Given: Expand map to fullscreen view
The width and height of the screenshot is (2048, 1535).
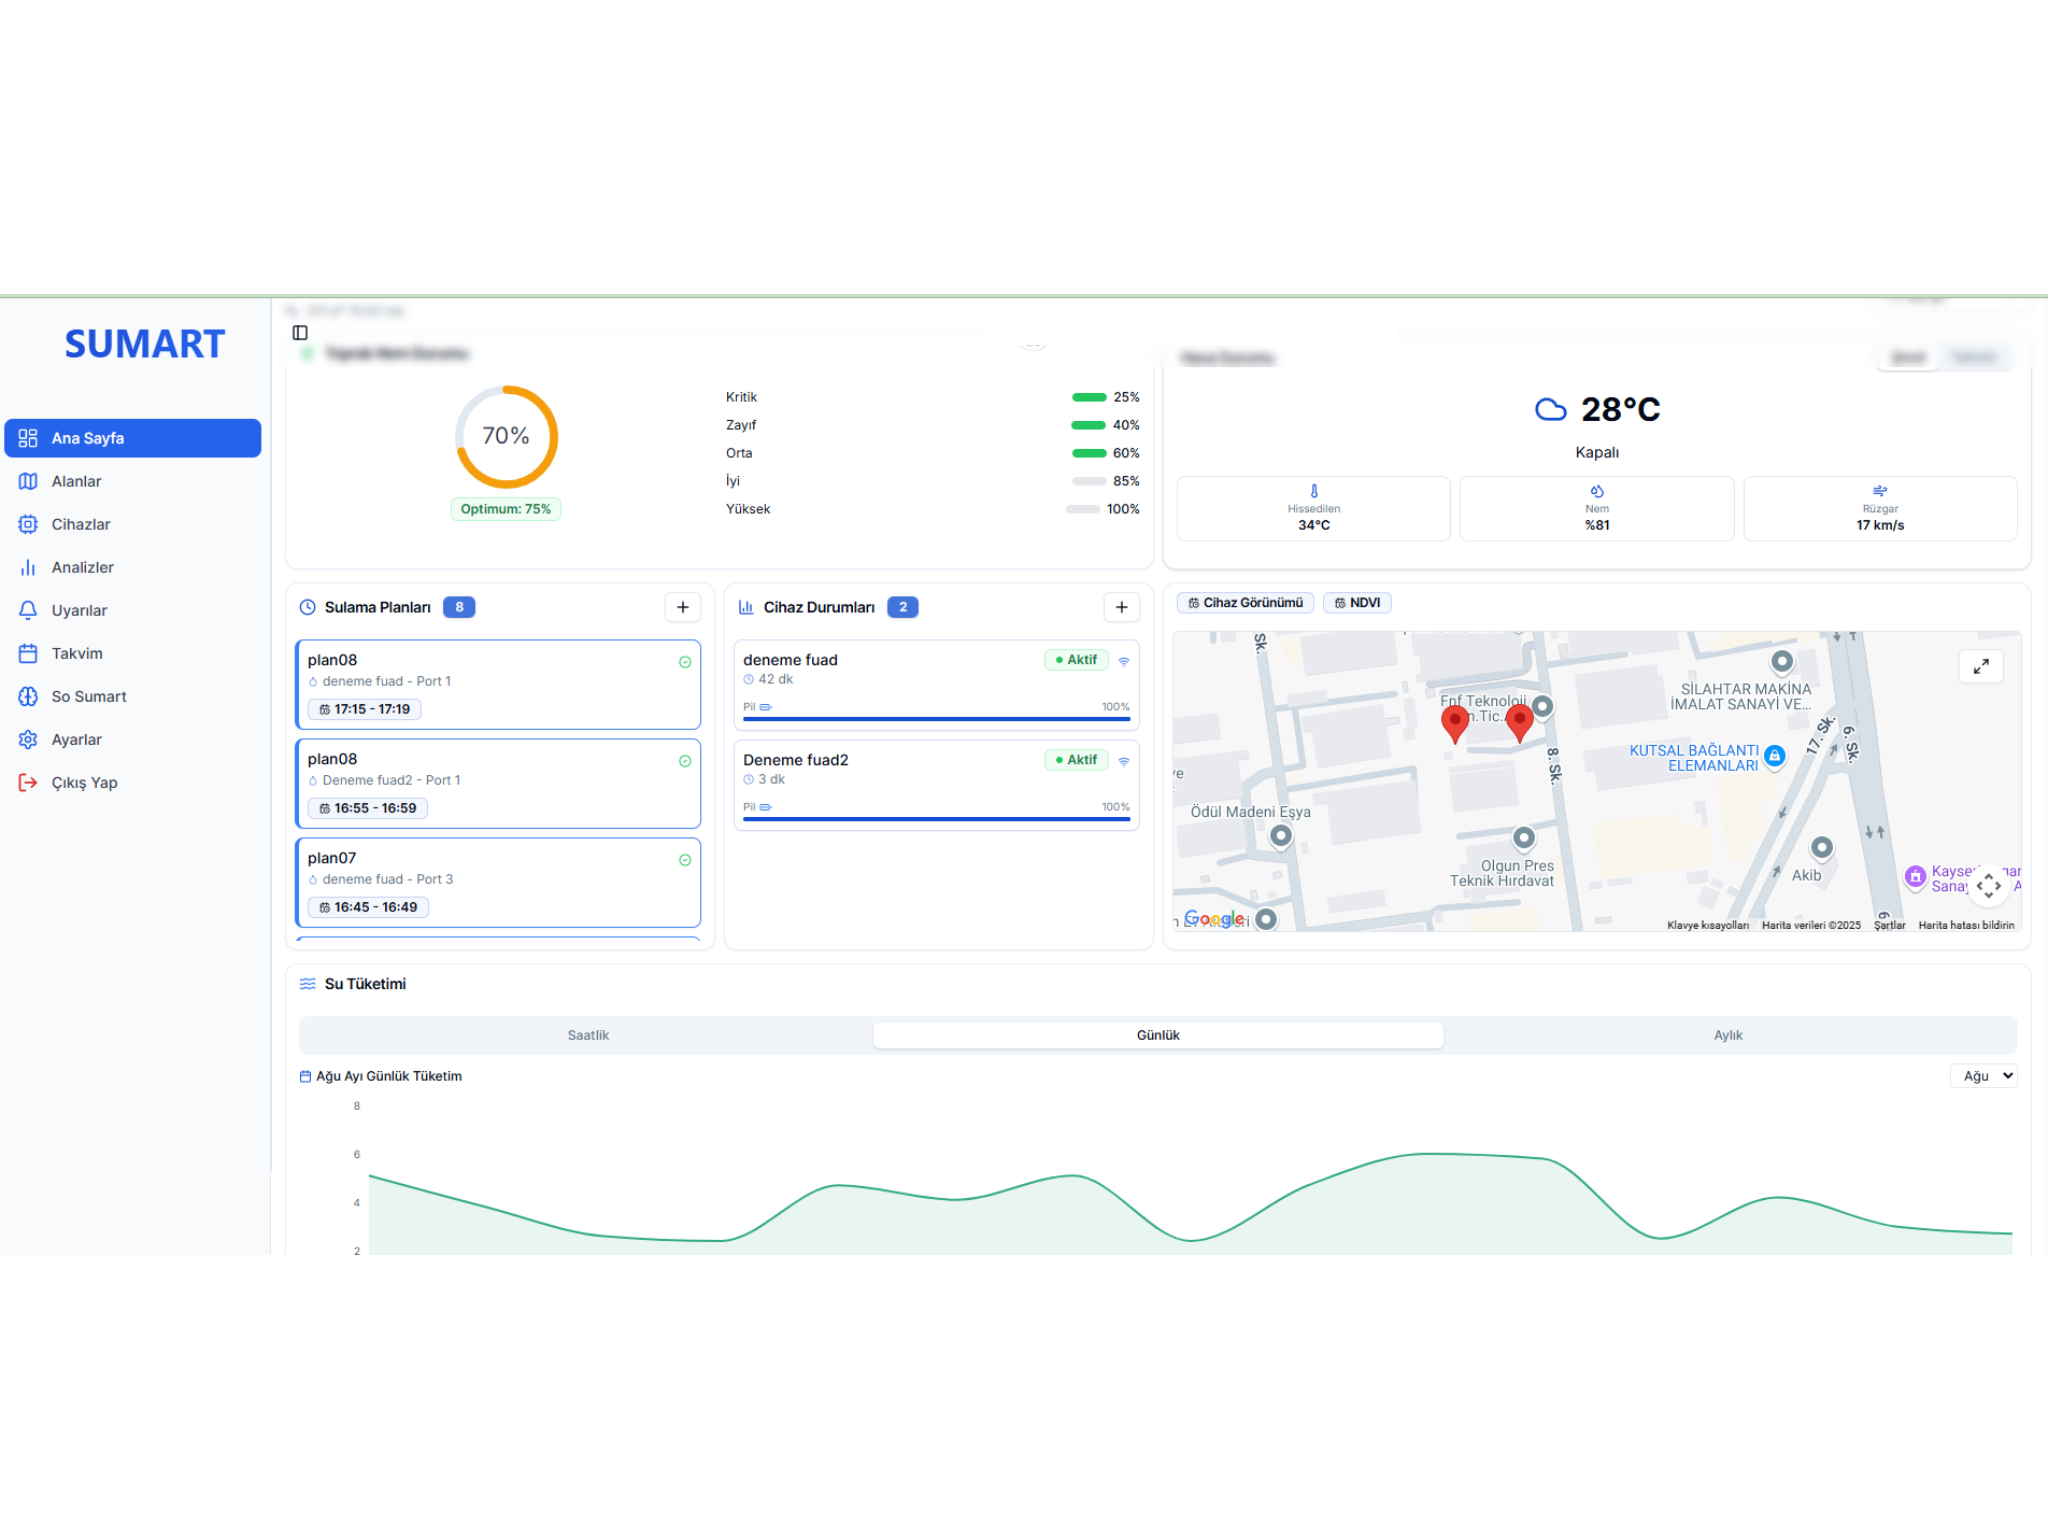Looking at the screenshot, I should tap(1980, 666).
